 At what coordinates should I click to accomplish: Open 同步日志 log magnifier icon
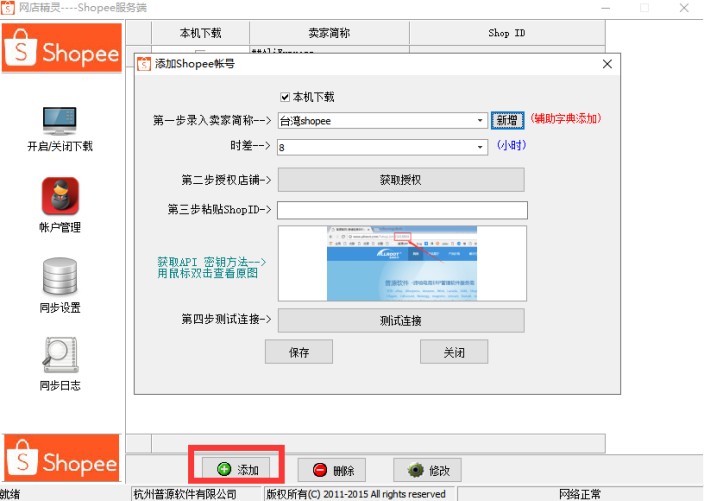60,355
